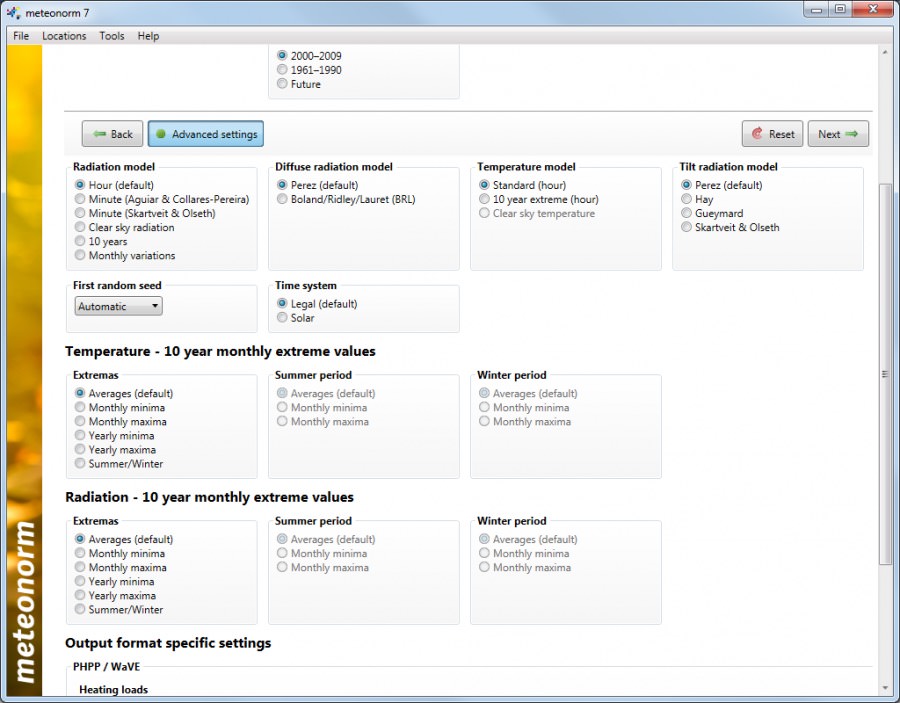Click the Back button
Screen dimensions: 900x703
(111, 133)
